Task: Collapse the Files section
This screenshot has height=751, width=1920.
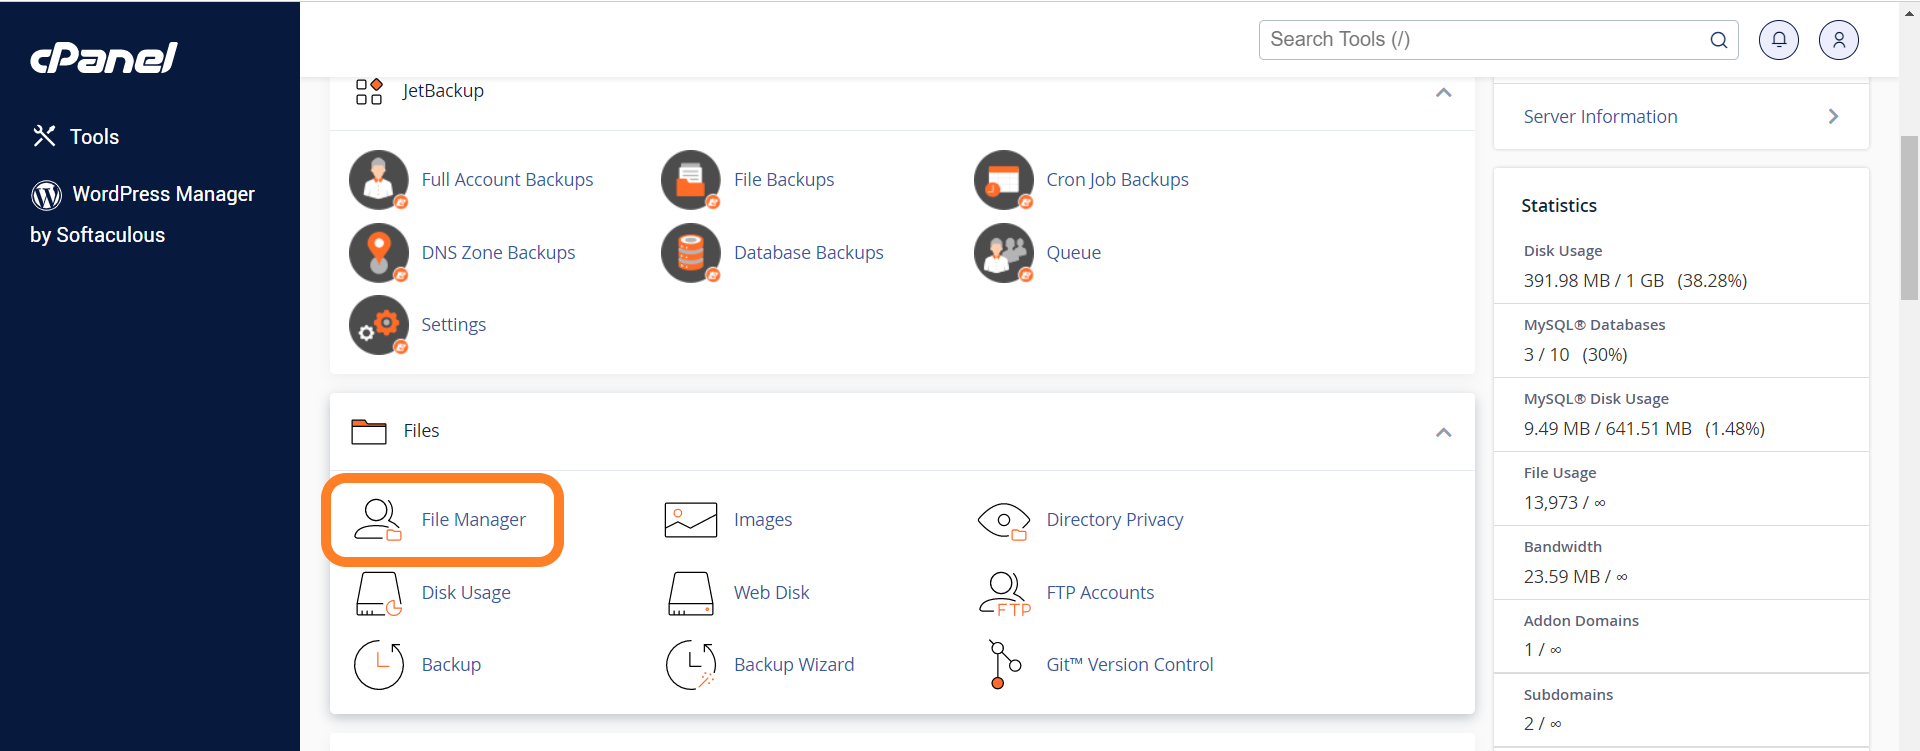Action: pyautogui.click(x=1443, y=432)
